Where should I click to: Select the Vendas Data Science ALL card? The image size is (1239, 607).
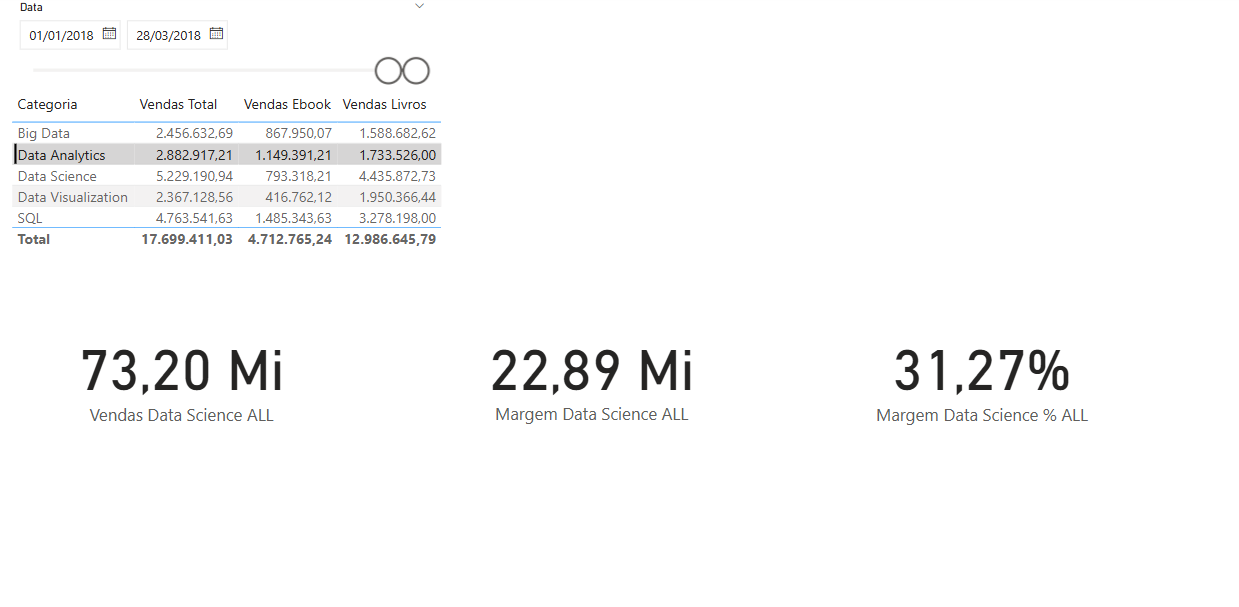182,384
